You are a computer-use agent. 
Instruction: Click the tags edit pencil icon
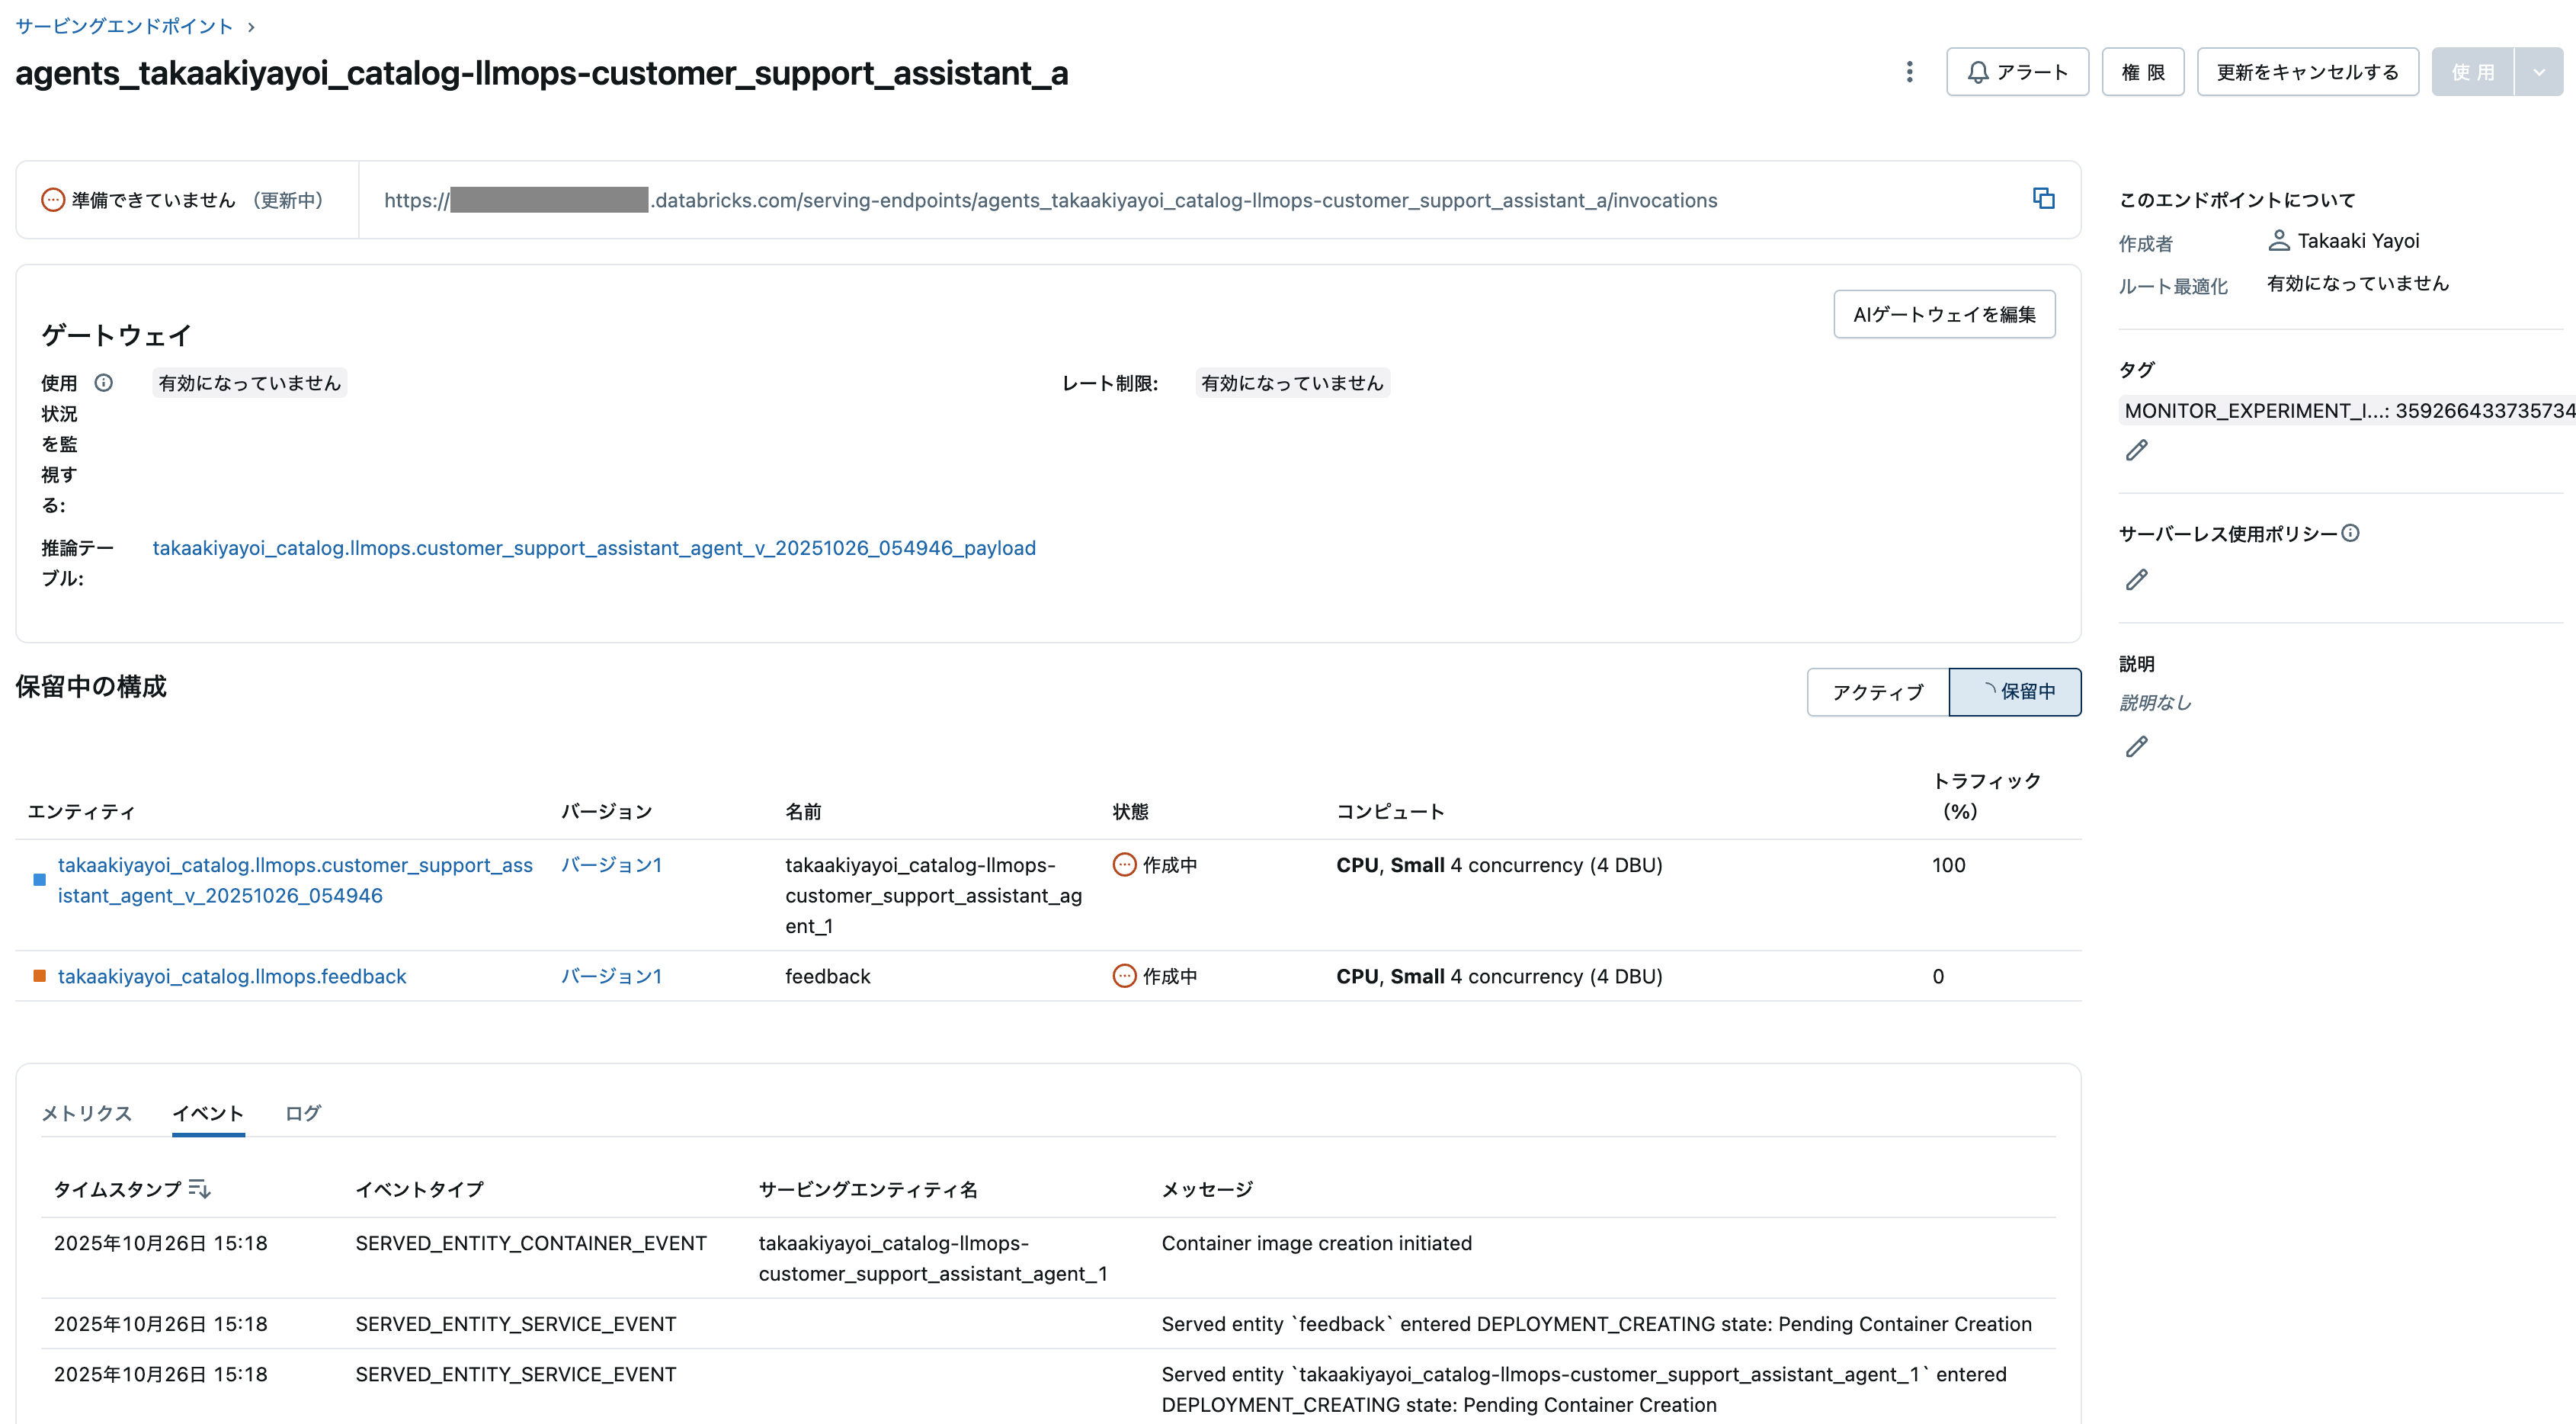pos(2136,451)
